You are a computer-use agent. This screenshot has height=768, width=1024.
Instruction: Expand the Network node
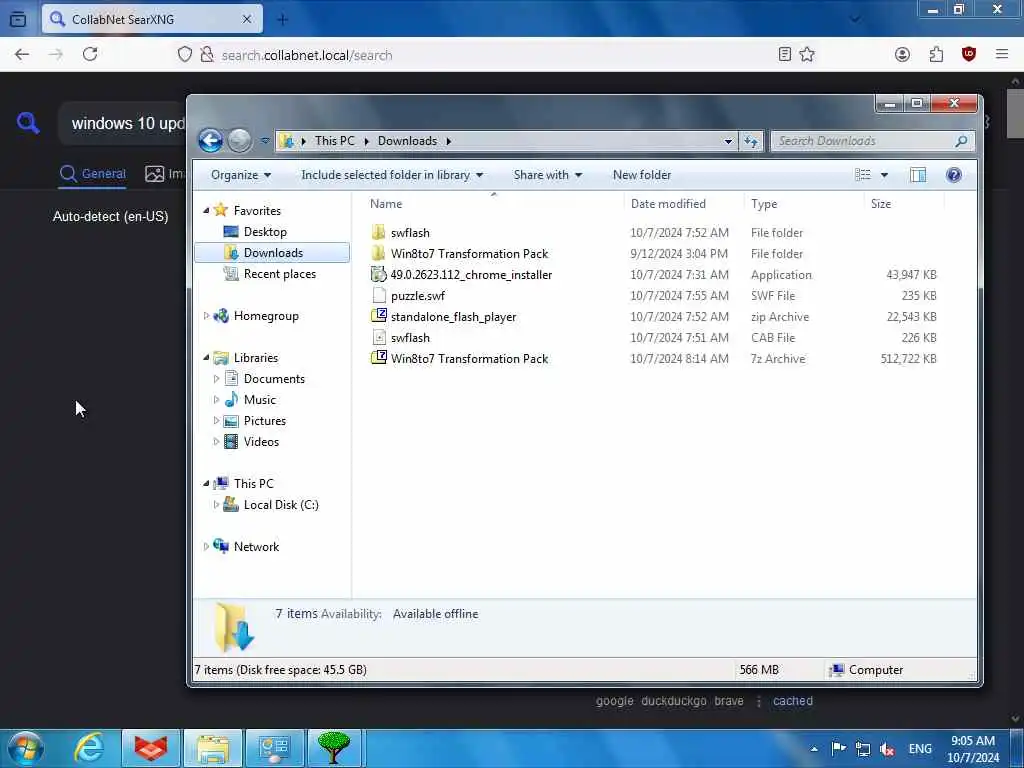206,547
